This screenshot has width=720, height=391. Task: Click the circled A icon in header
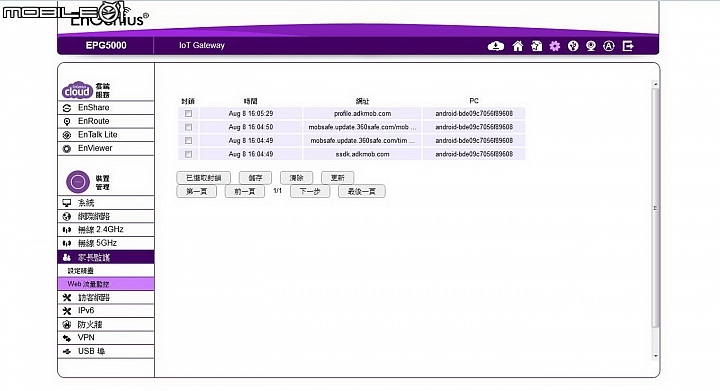click(609, 46)
